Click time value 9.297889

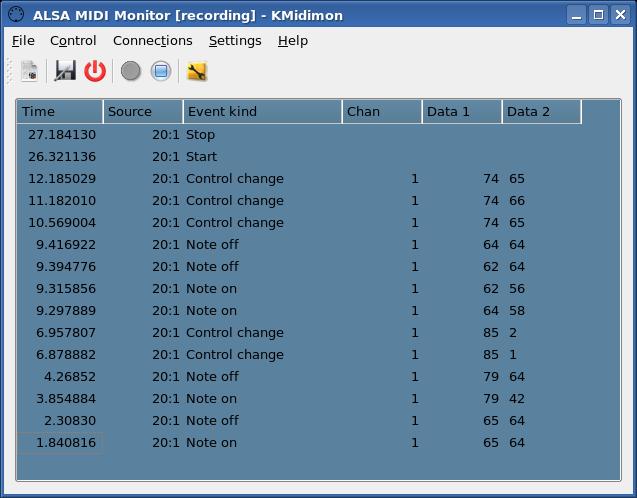tap(66, 310)
